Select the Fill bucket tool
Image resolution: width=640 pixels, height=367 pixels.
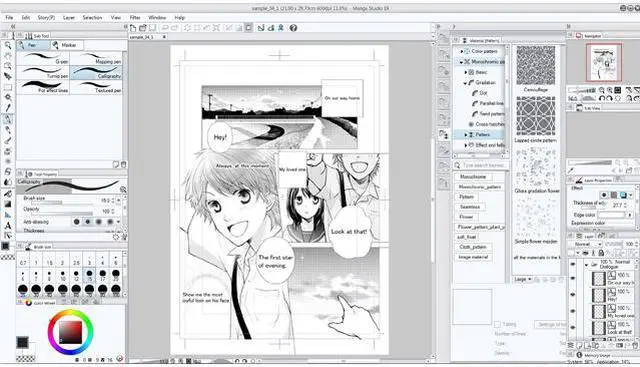[8, 194]
